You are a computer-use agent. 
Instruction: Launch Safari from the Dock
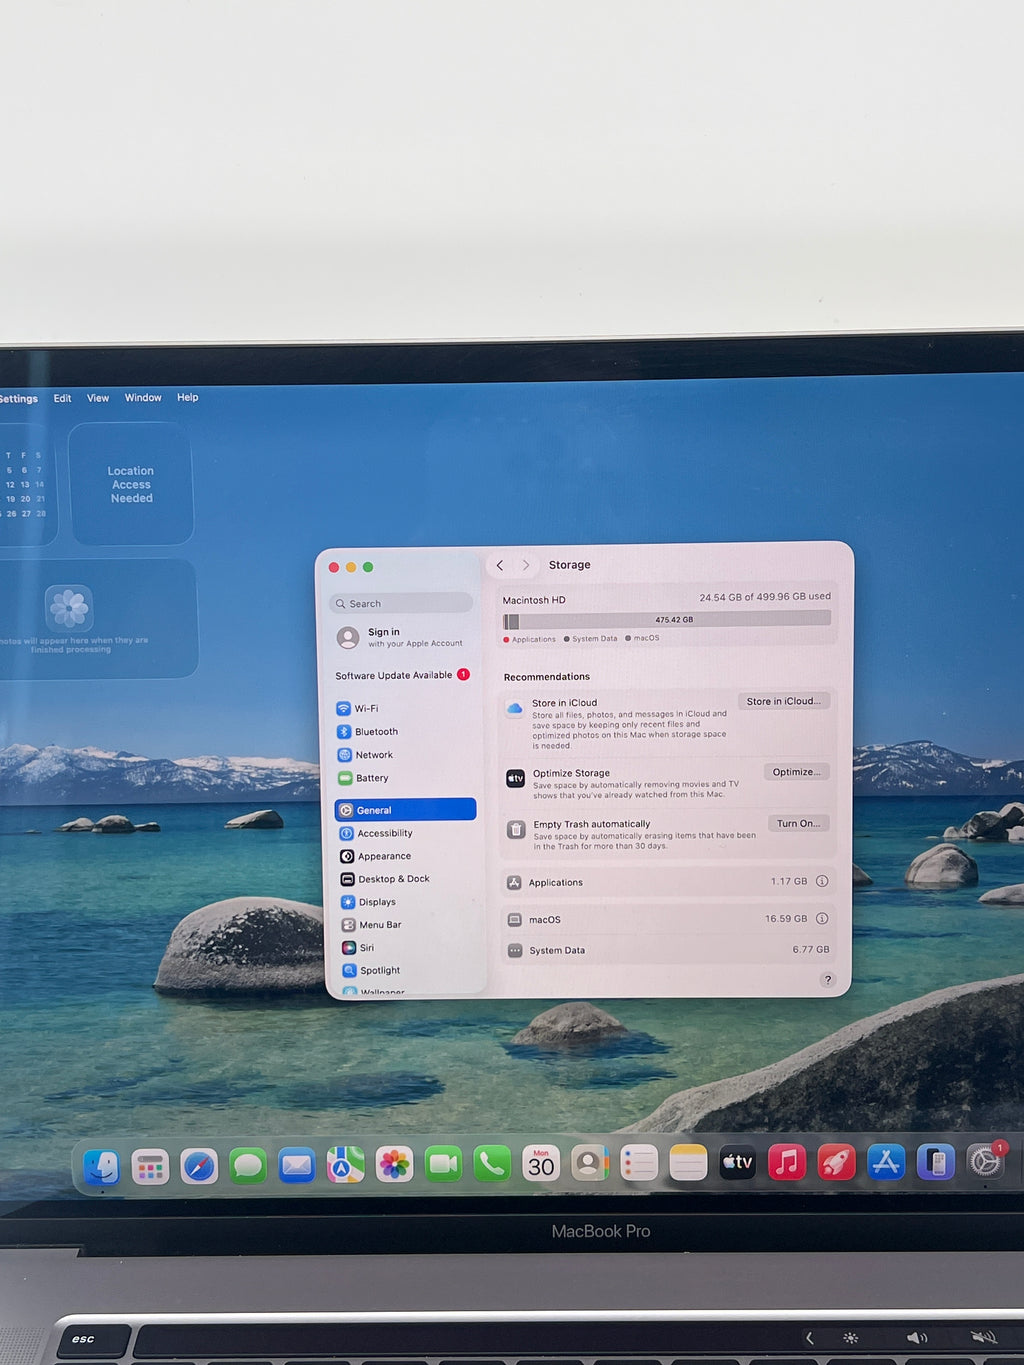coord(199,1166)
